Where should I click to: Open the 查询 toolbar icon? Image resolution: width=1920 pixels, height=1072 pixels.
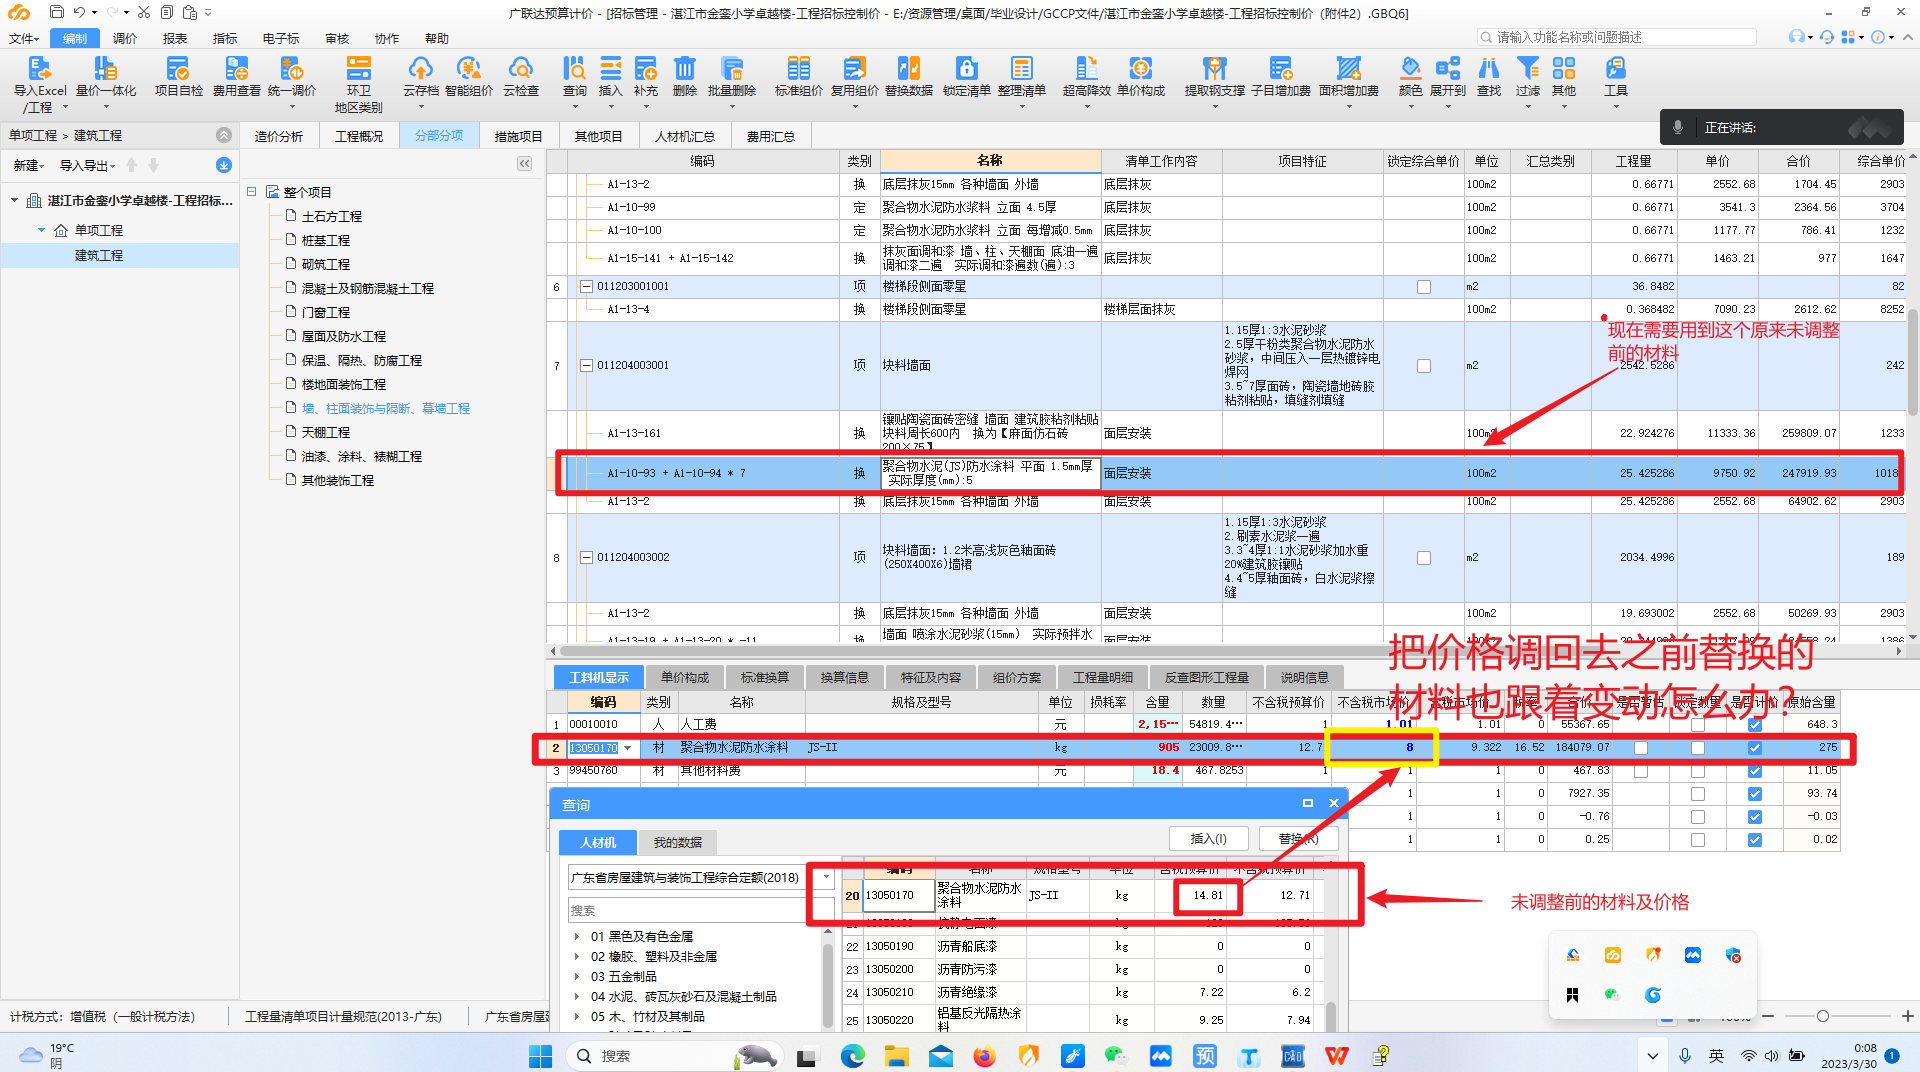[574, 76]
